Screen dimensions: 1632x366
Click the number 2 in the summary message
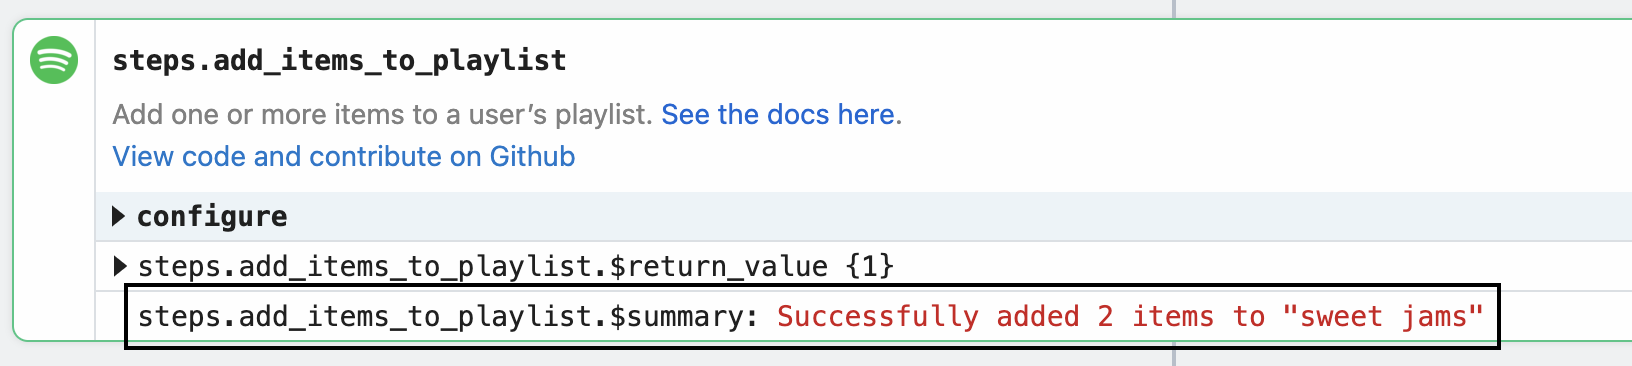point(1105,316)
